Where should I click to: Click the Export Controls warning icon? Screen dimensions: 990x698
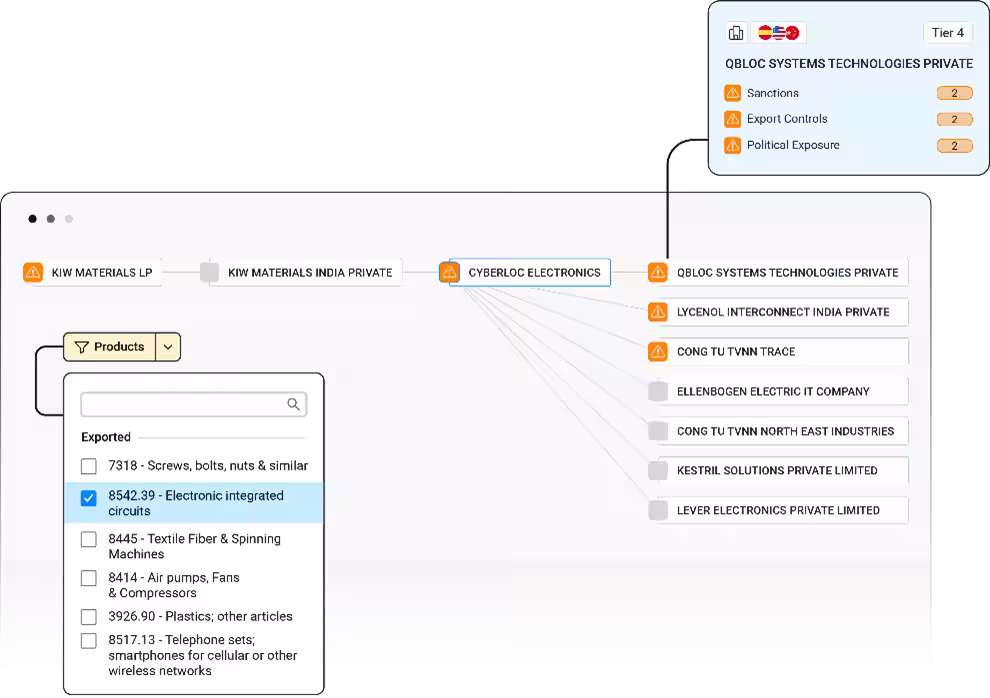(x=732, y=119)
